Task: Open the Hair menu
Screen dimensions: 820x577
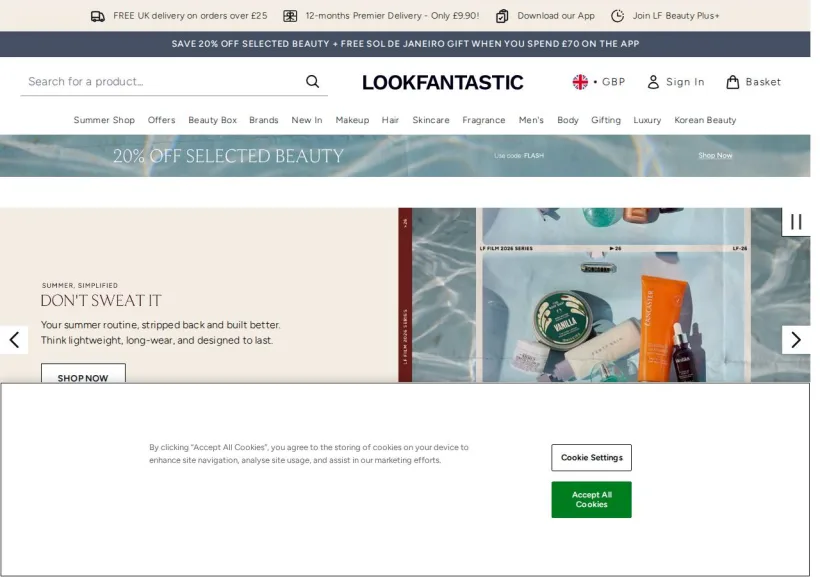Action: (x=390, y=120)
